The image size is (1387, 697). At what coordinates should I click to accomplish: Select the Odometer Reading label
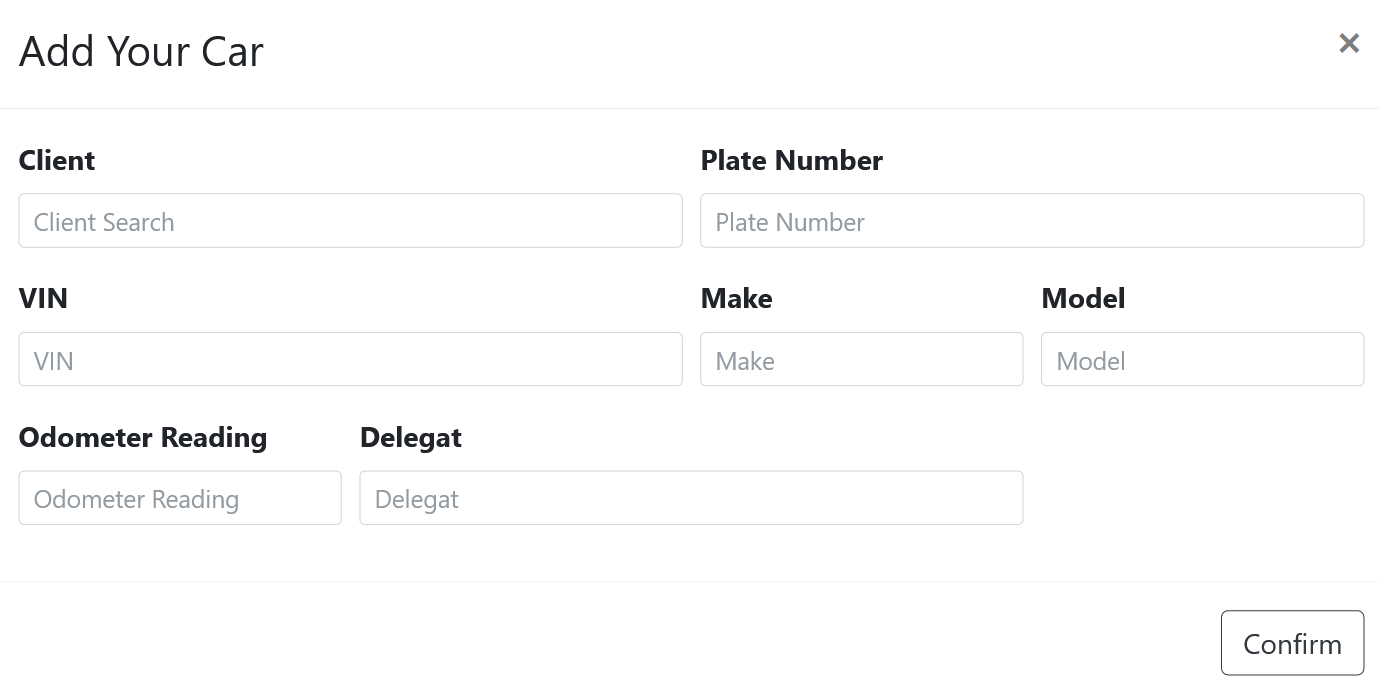click(x=143, y=437)
